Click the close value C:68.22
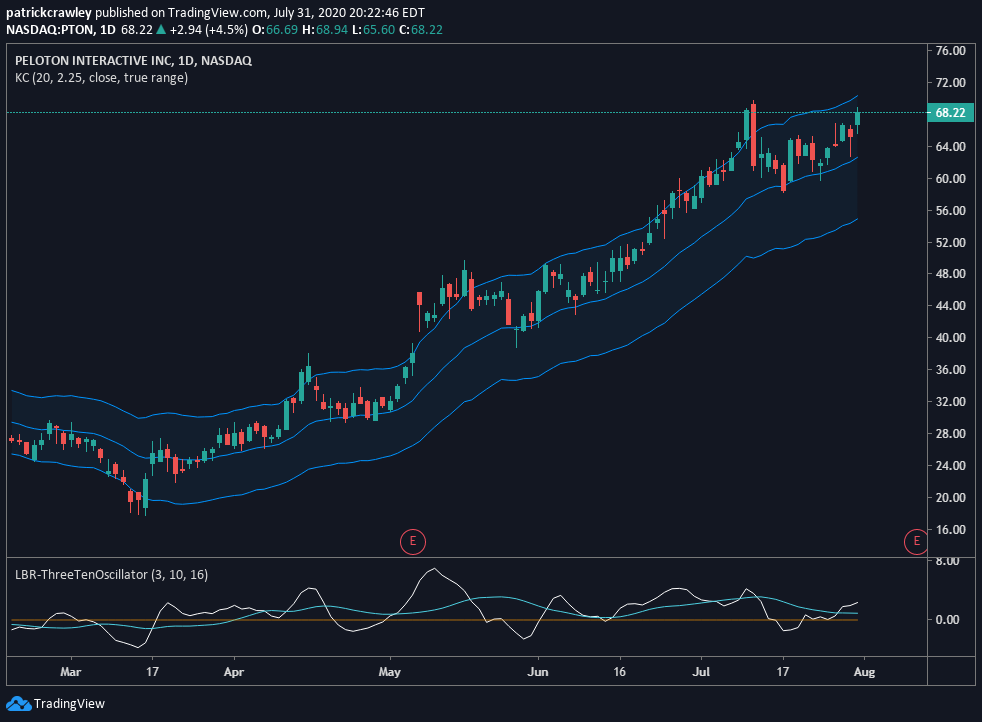 pyautogui.click(x=421, y=29)
